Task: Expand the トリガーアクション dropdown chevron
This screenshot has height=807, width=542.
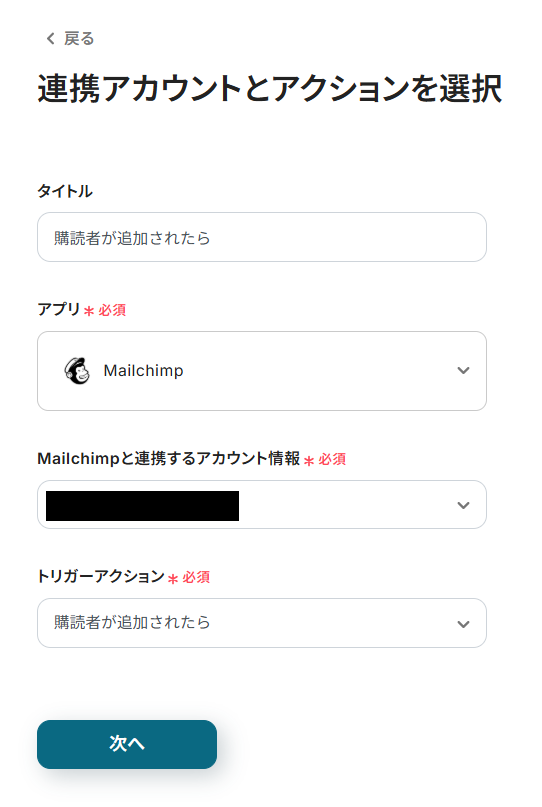Action: (x=463, y=624)
